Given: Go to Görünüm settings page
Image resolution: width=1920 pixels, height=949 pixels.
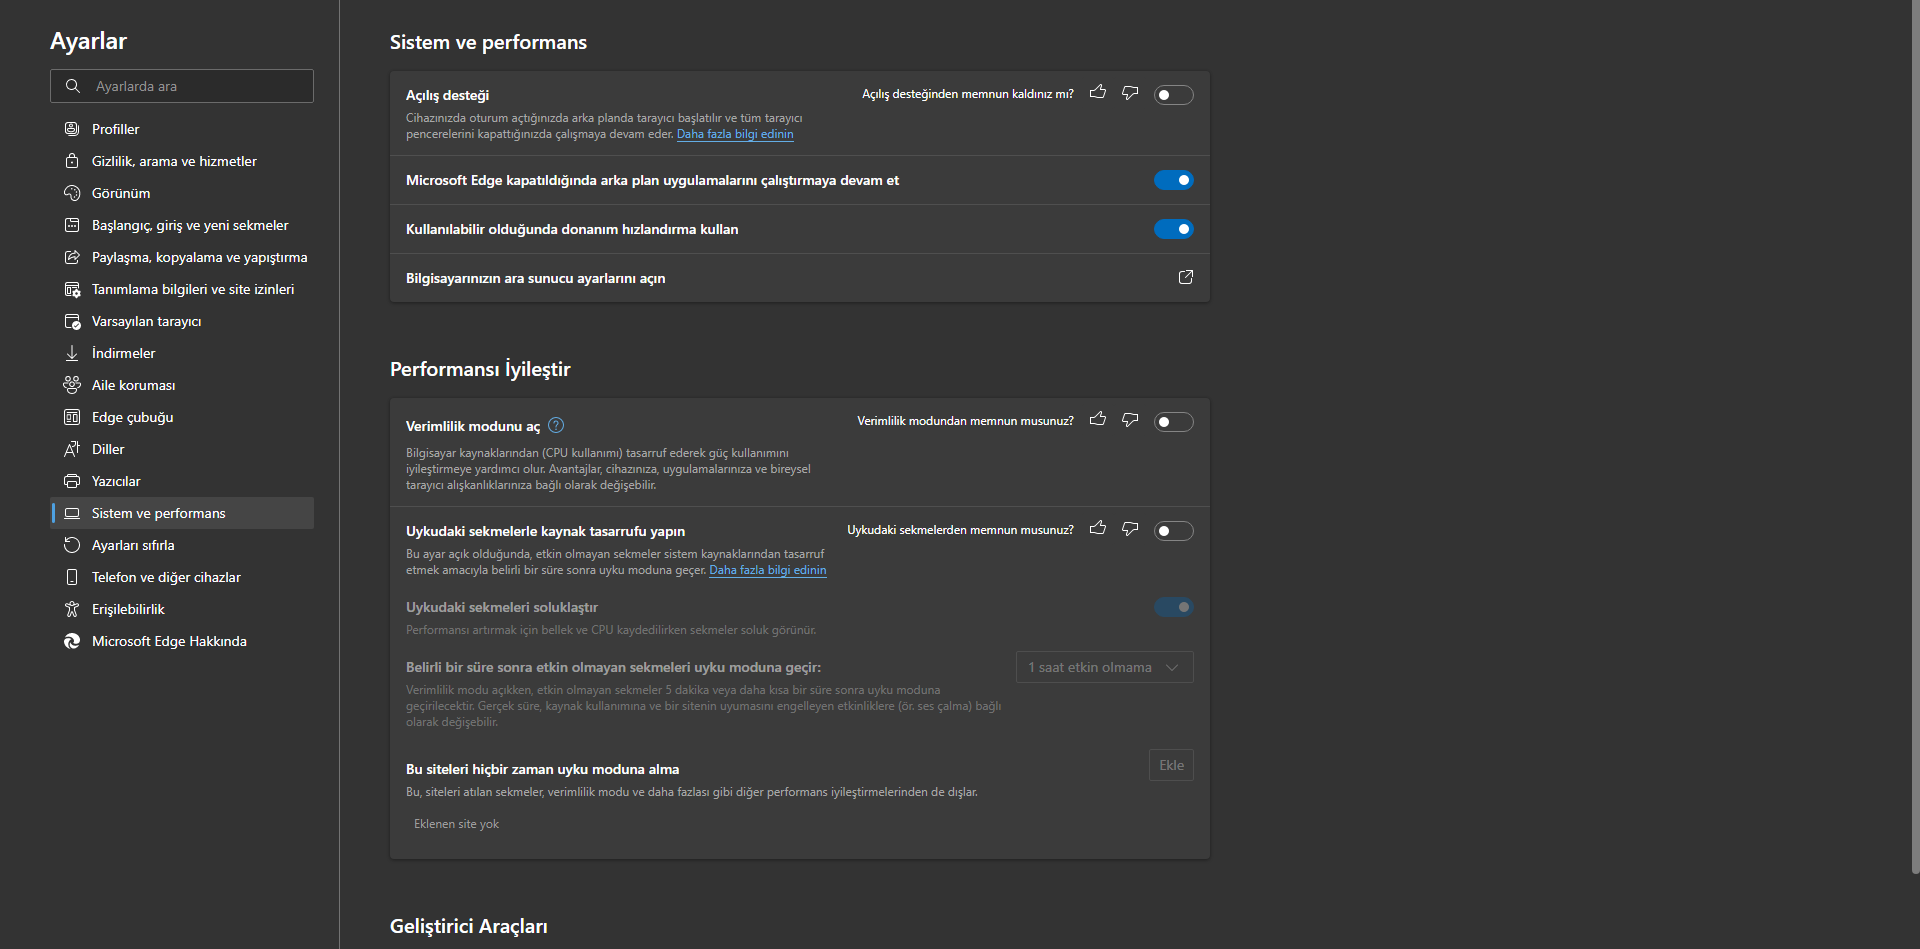Looking at the screenshot, I should pos(121,193).
